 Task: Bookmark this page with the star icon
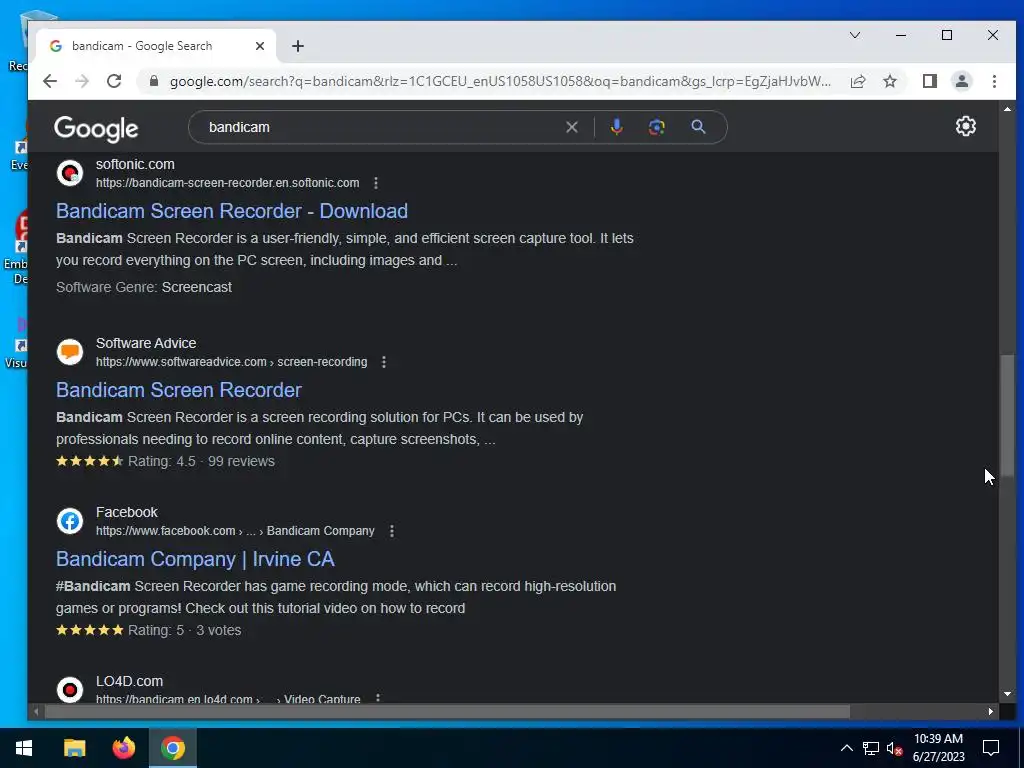pos(889,81)
